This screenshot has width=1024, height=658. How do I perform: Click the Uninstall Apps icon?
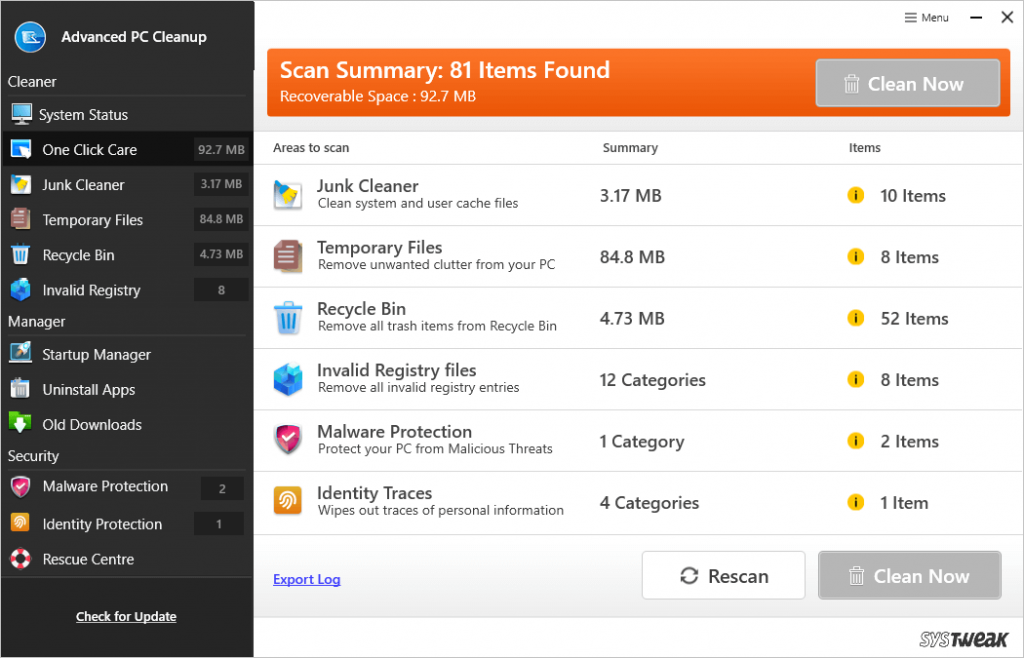pos(21,388)
